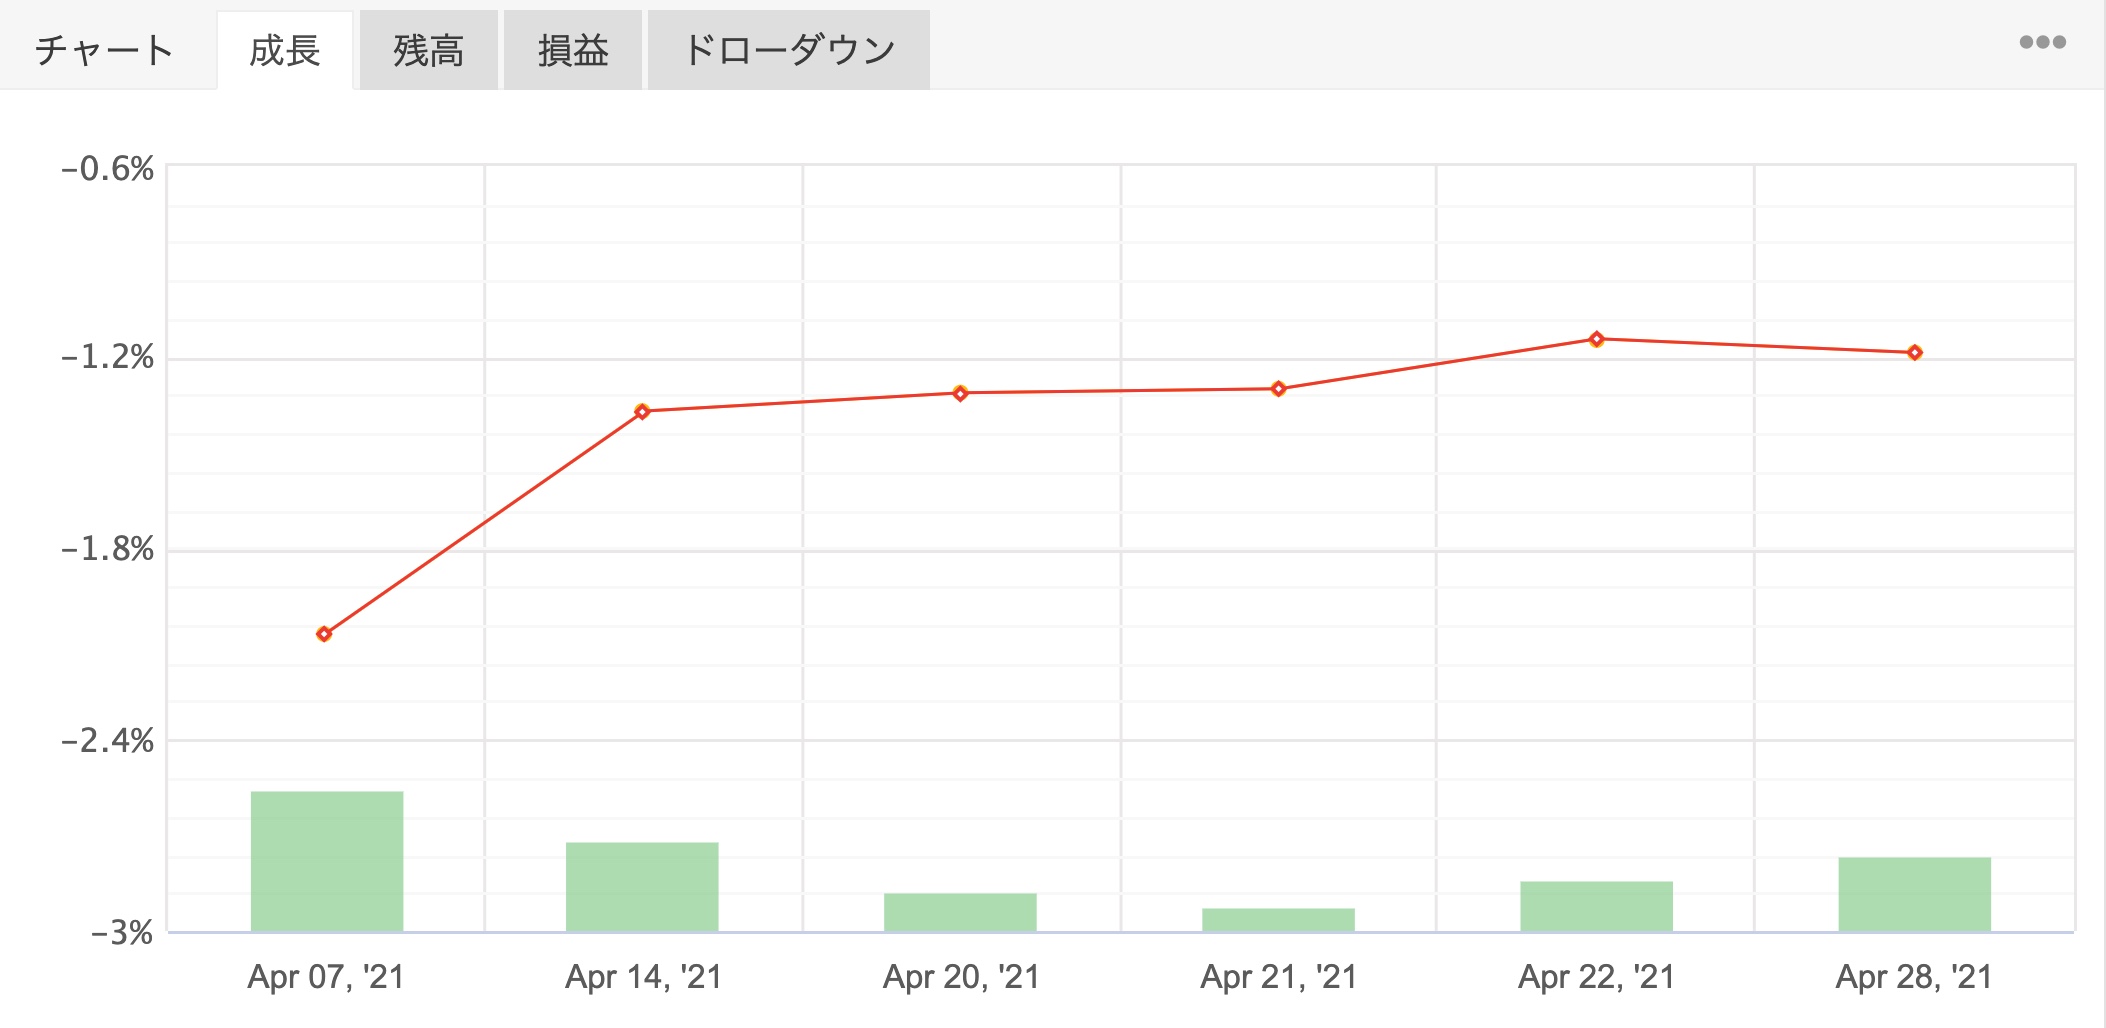Viewport: 2106px width, 1028px height.
Task: Click the Apr 28, '21 axis label
Action: (1914, 976)
